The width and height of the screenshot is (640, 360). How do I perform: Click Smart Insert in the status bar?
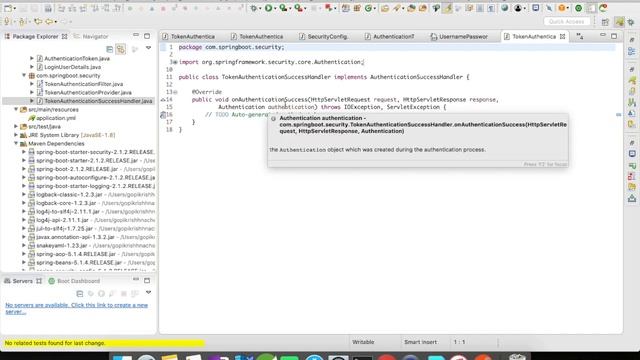click(420, 342)
